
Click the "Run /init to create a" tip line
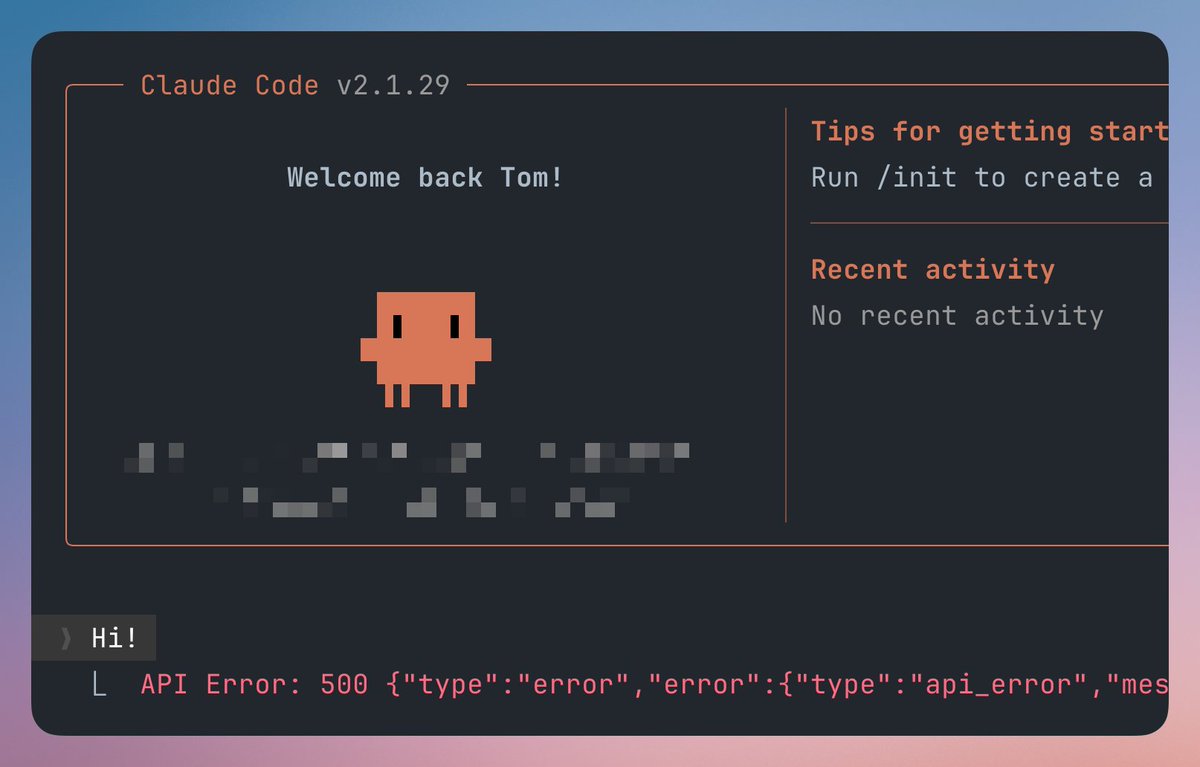pos(982,178)
